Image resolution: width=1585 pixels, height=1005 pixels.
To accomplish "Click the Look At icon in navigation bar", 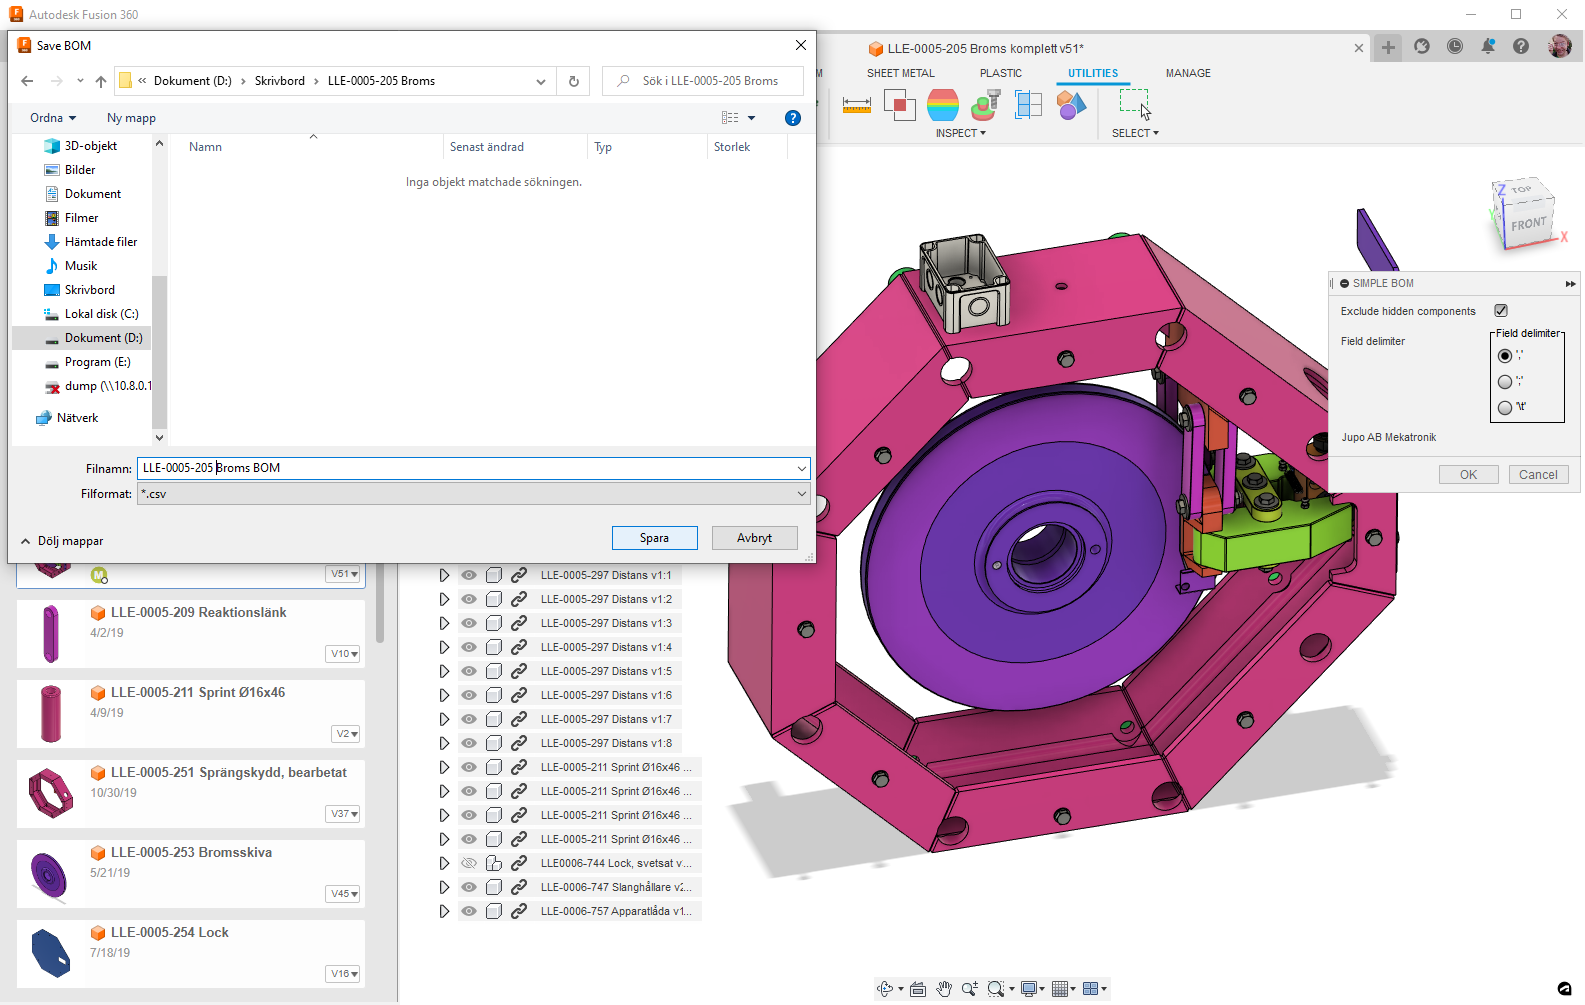I will [x=918, y=989].
